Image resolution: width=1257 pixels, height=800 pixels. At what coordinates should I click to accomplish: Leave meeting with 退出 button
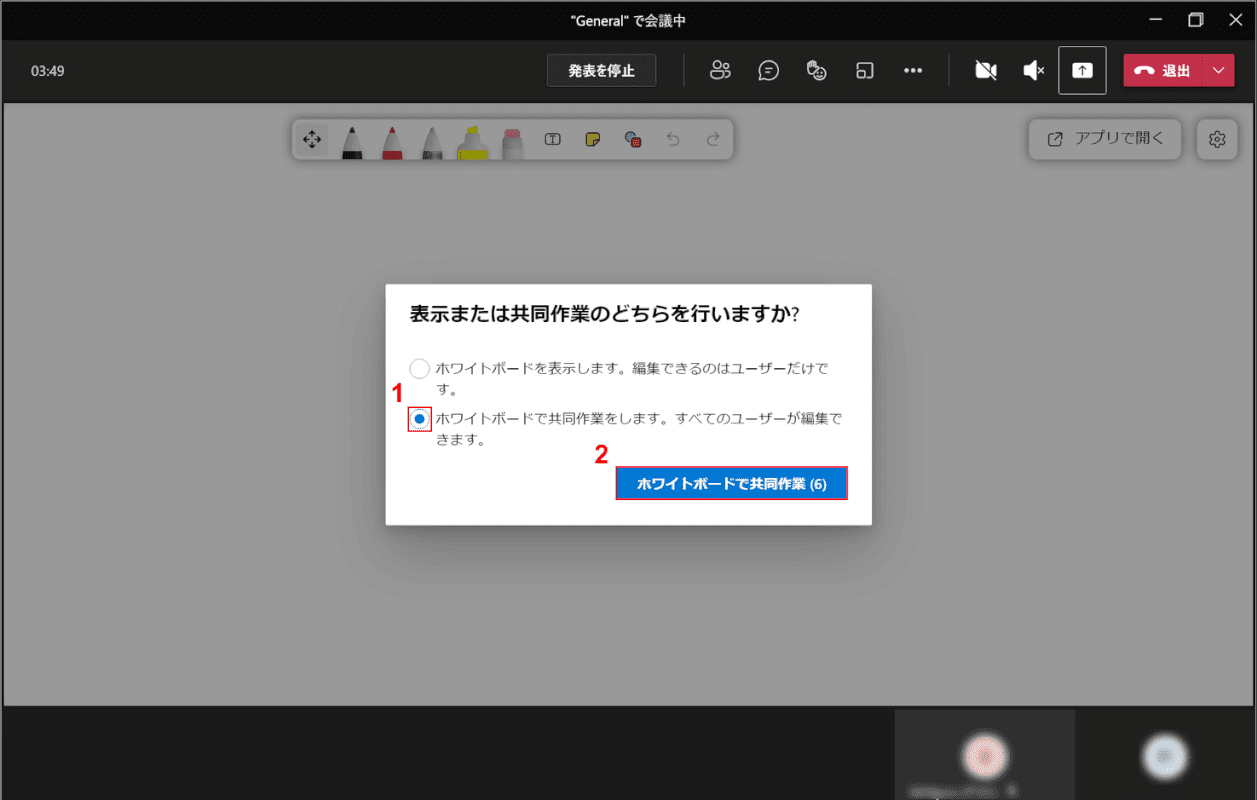(1163, 71)
